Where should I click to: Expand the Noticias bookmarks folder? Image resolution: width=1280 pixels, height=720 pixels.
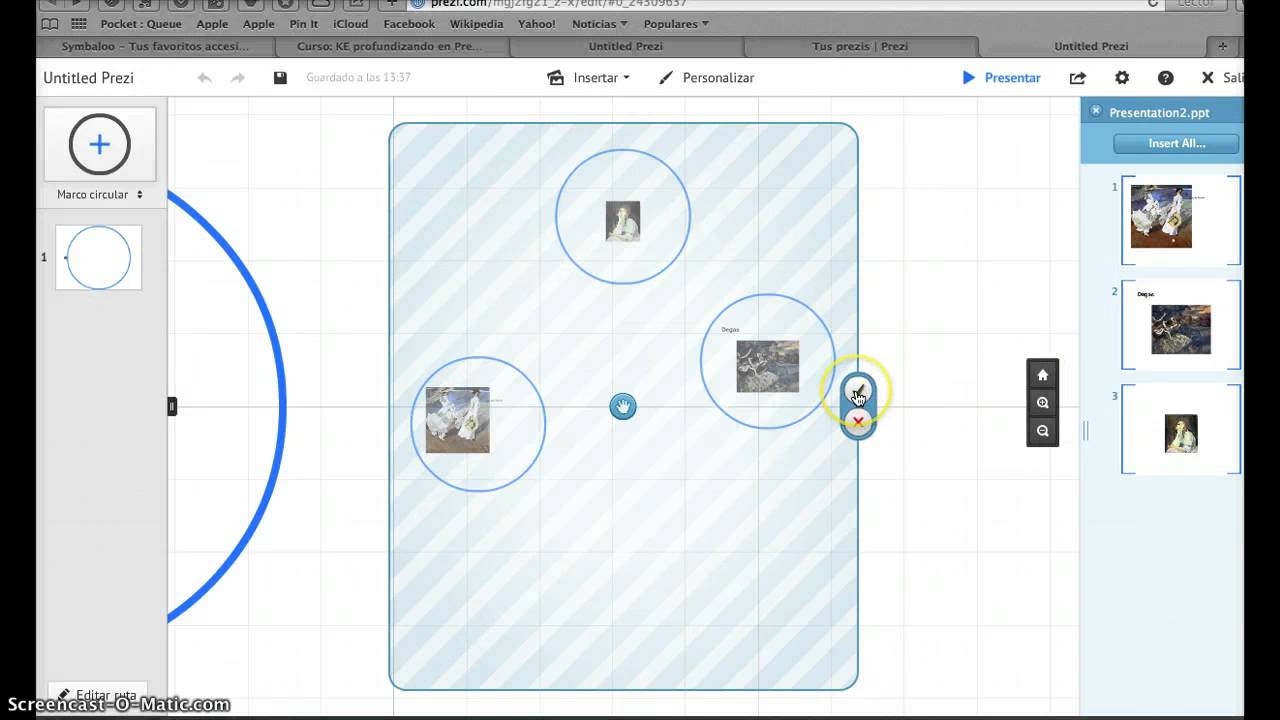(600, 24)
